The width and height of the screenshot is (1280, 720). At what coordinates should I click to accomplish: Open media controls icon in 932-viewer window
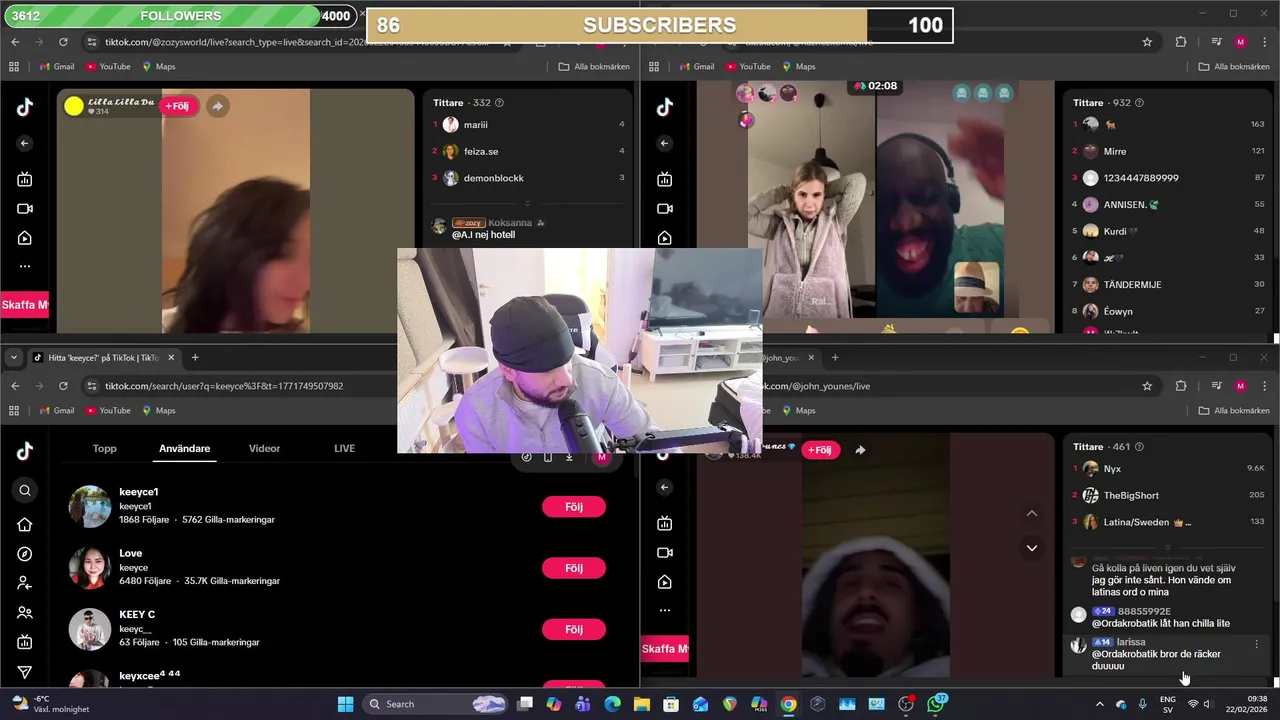click(1216, 42)
